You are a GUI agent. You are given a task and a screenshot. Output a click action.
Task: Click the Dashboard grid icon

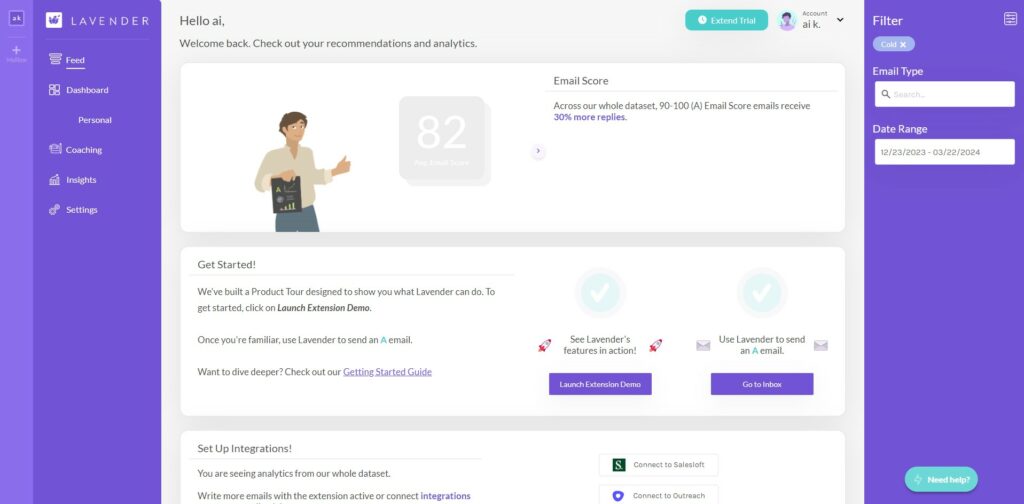55,89
